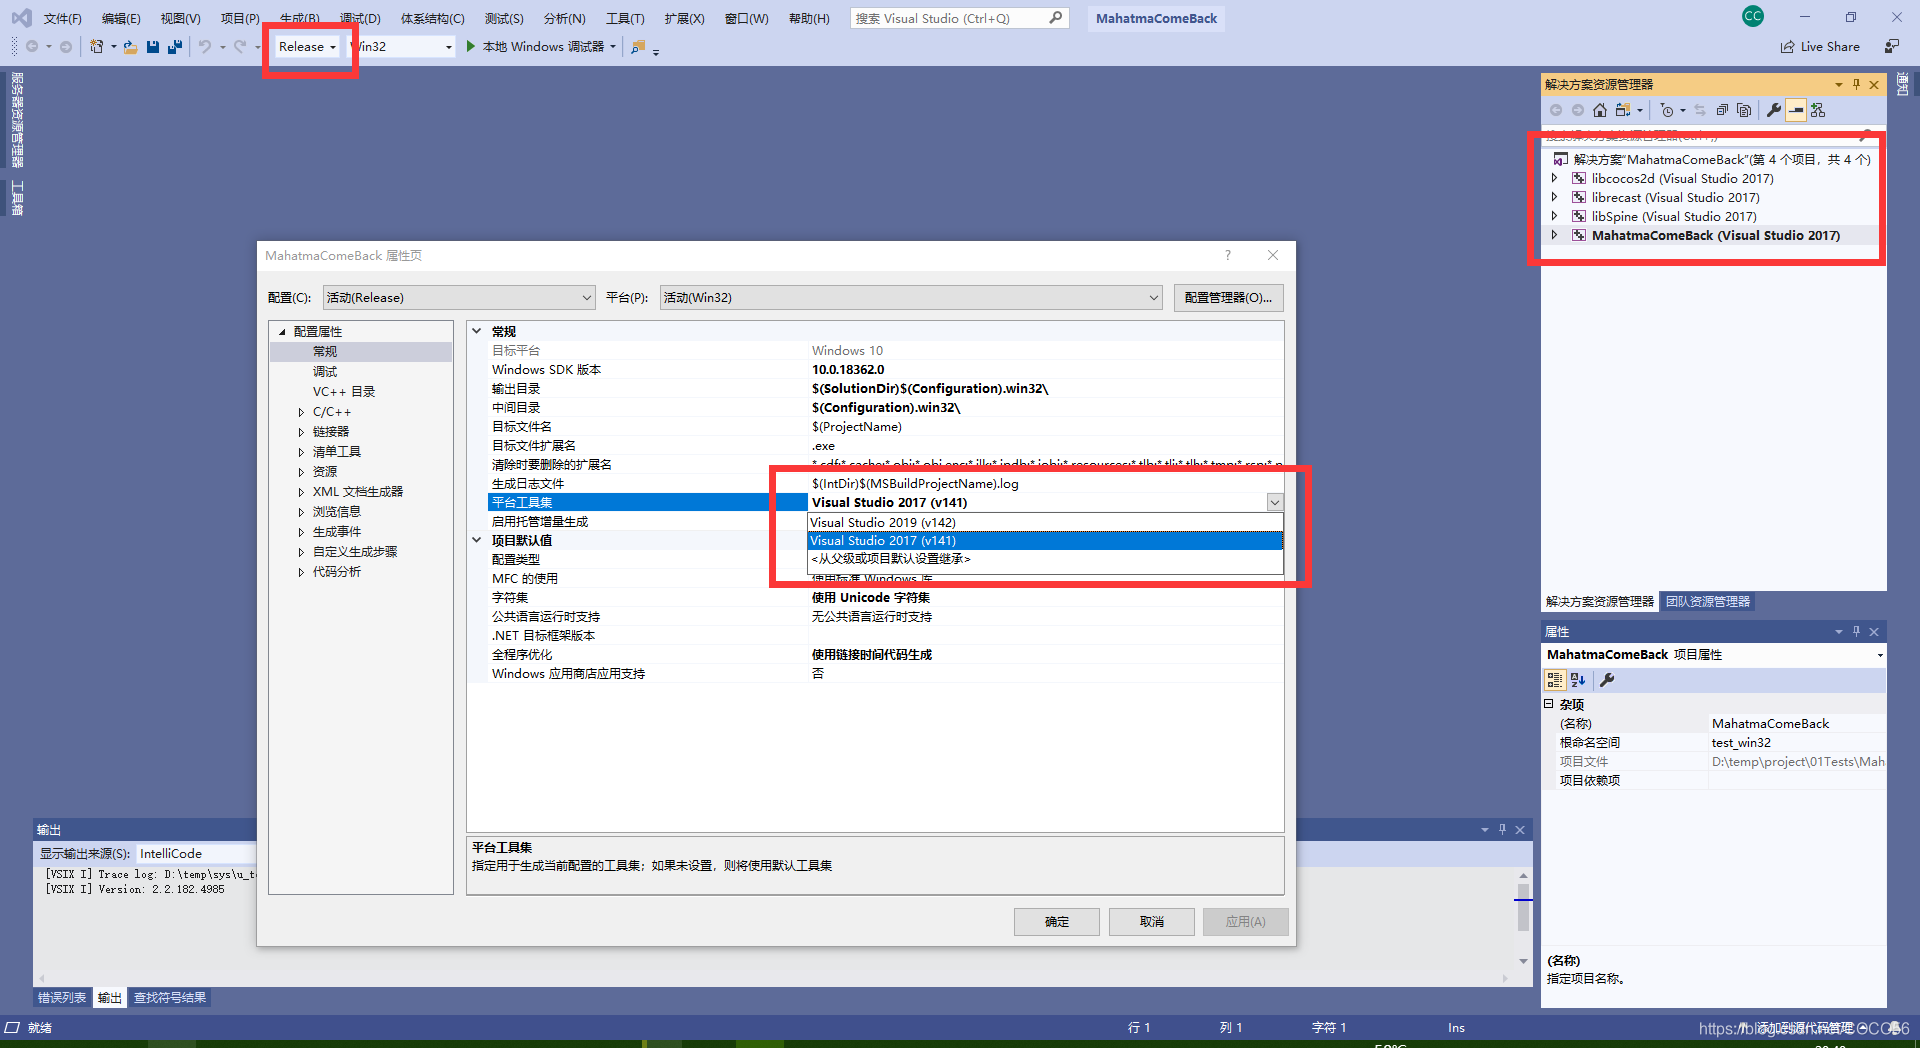
Task: Collapse the 配置属性 root node
Action: coord(282,332)
